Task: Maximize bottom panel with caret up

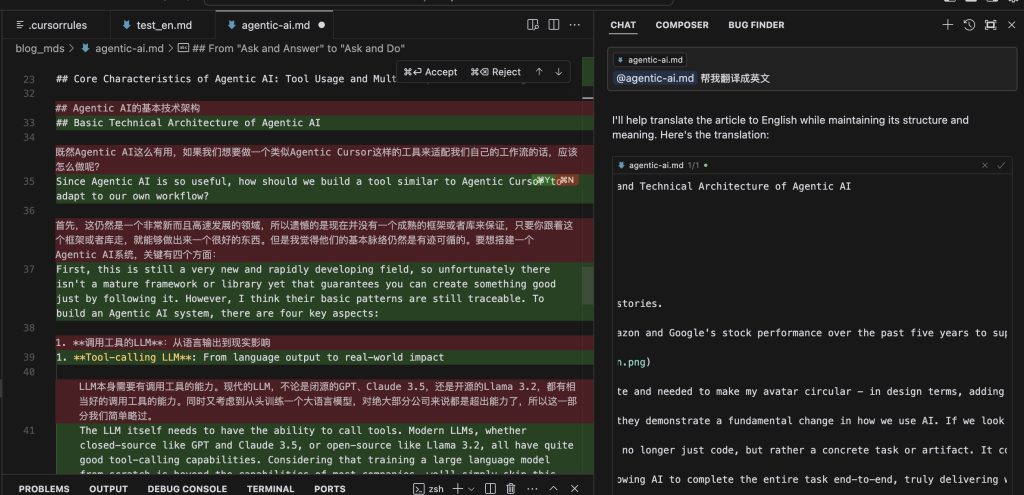Action: pyautogui.click(x=554, y=488)
